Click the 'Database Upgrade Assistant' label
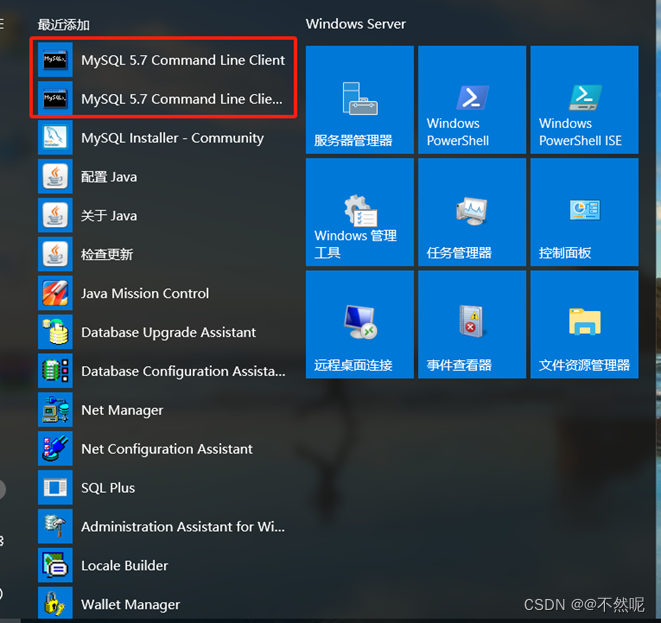The width and height of the screenshot is (661, 623). pyautogui.click(x=168, y=333)
